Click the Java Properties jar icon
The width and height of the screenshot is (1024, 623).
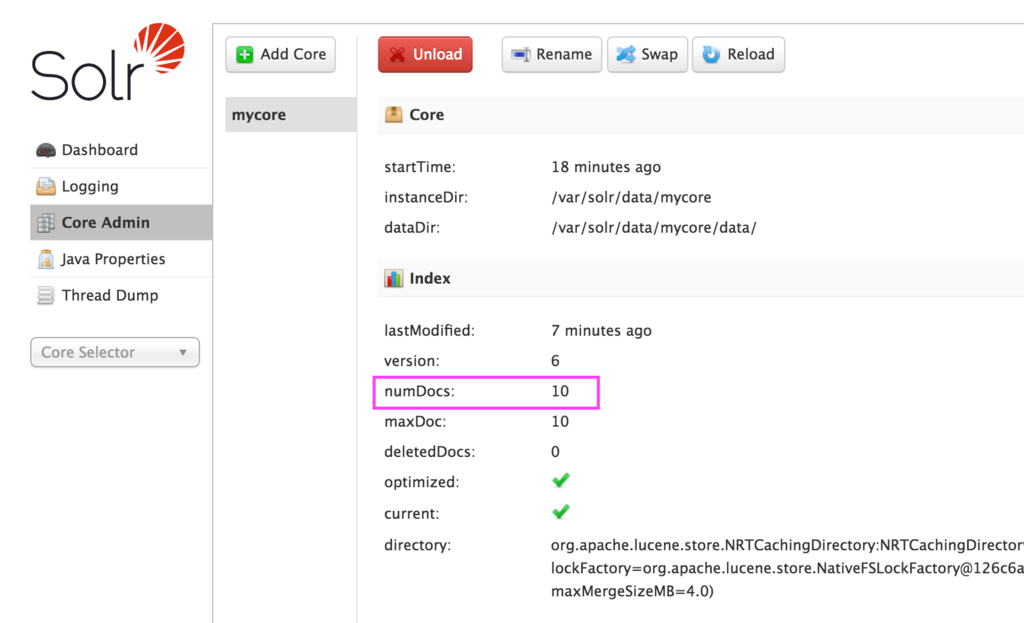coord(46,259)
